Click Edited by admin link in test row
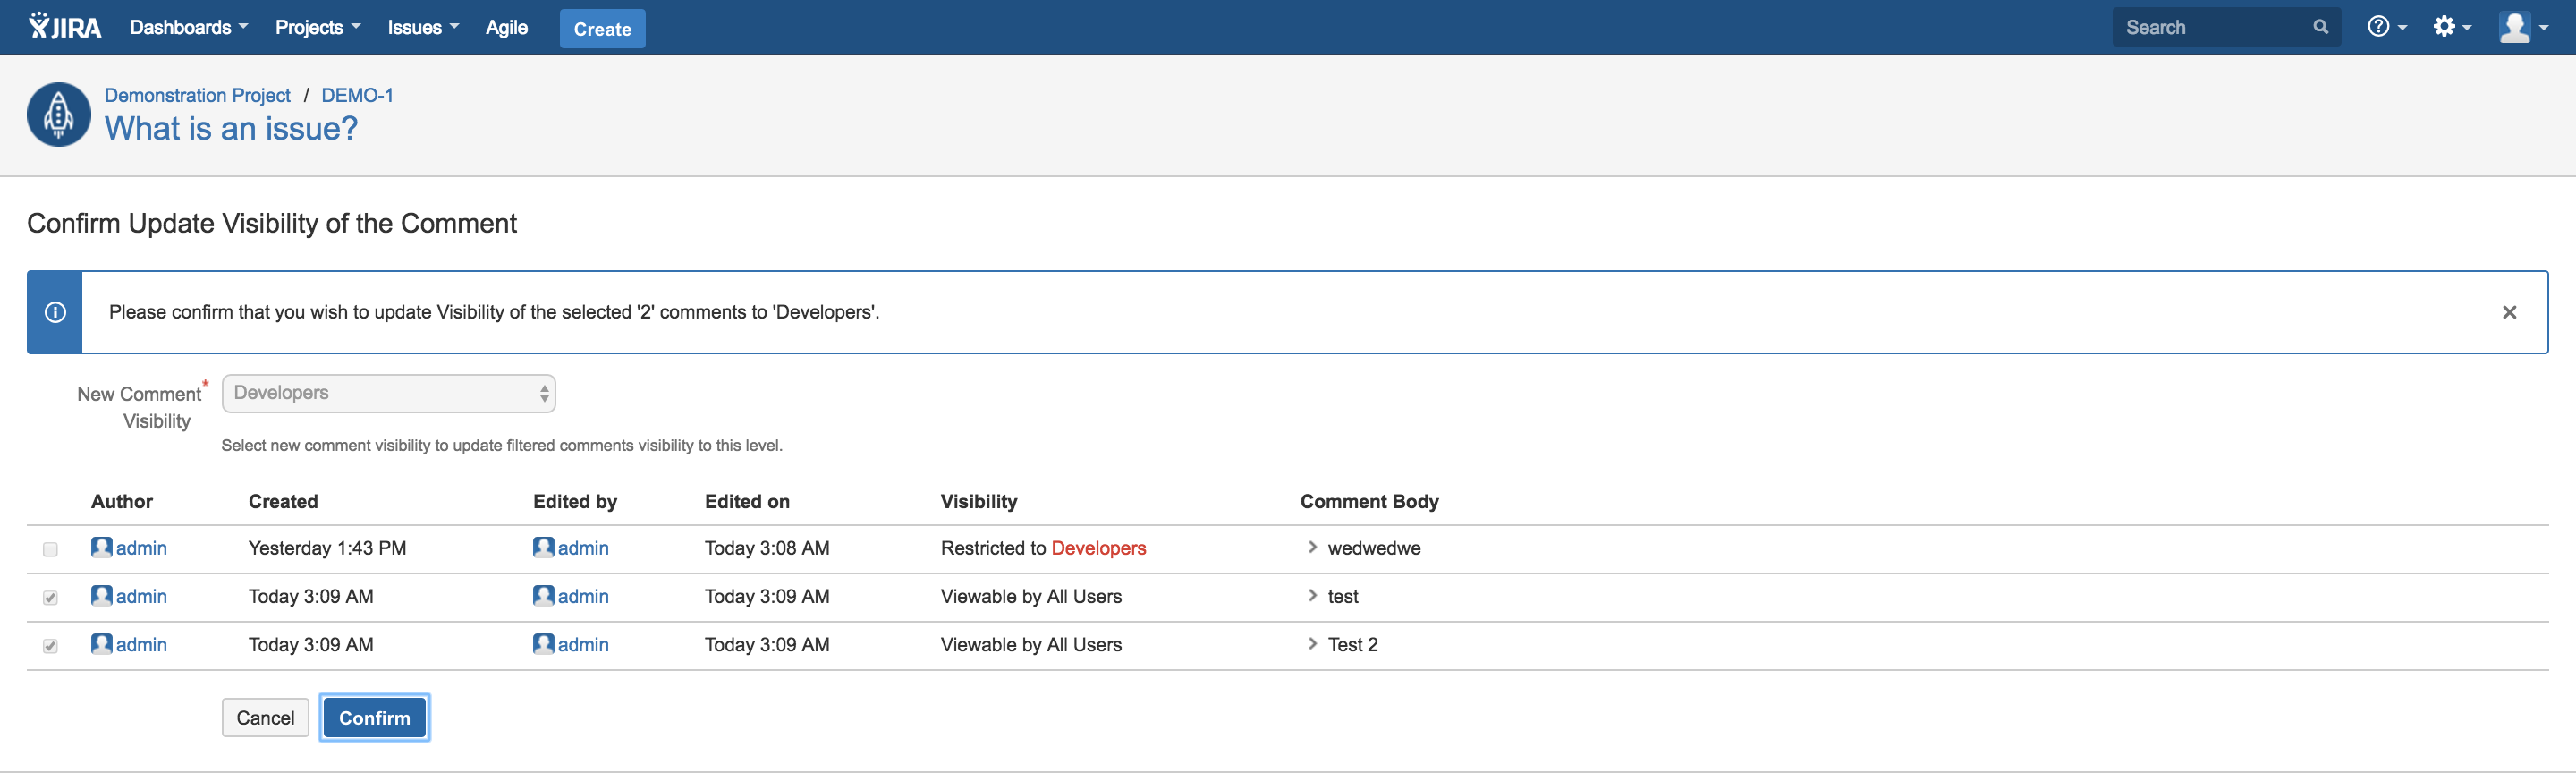Screen dimensions: 2576x773 pyautogui.click(x=583, y=596)
